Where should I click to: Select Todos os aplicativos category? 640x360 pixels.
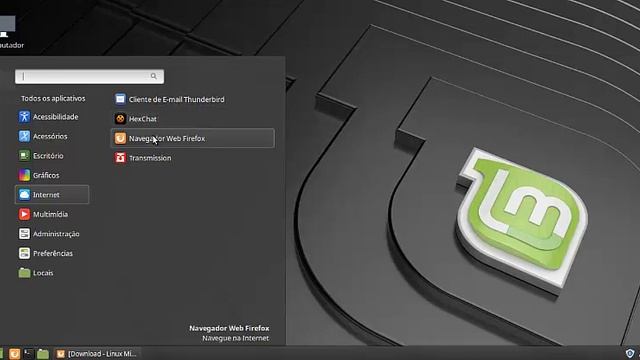coord(53,98)
